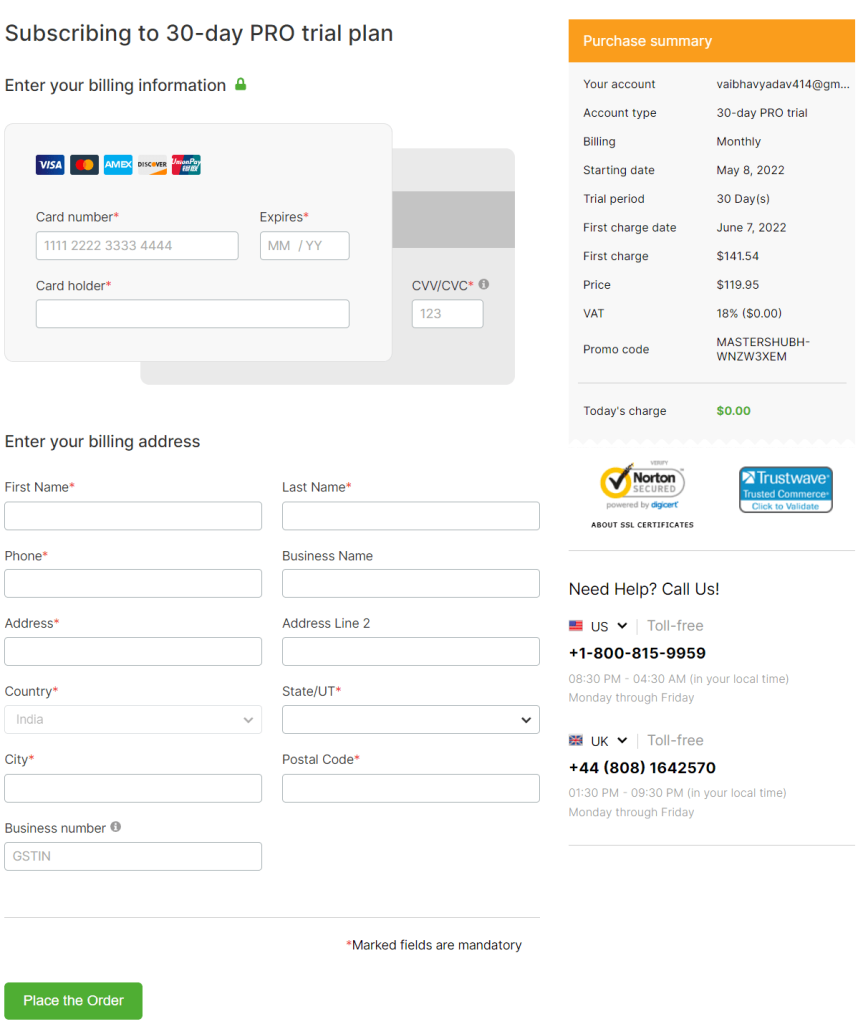The image size is (863, 1024).
Task: Click the Marked fields are mandatory note
Action: 434,945
